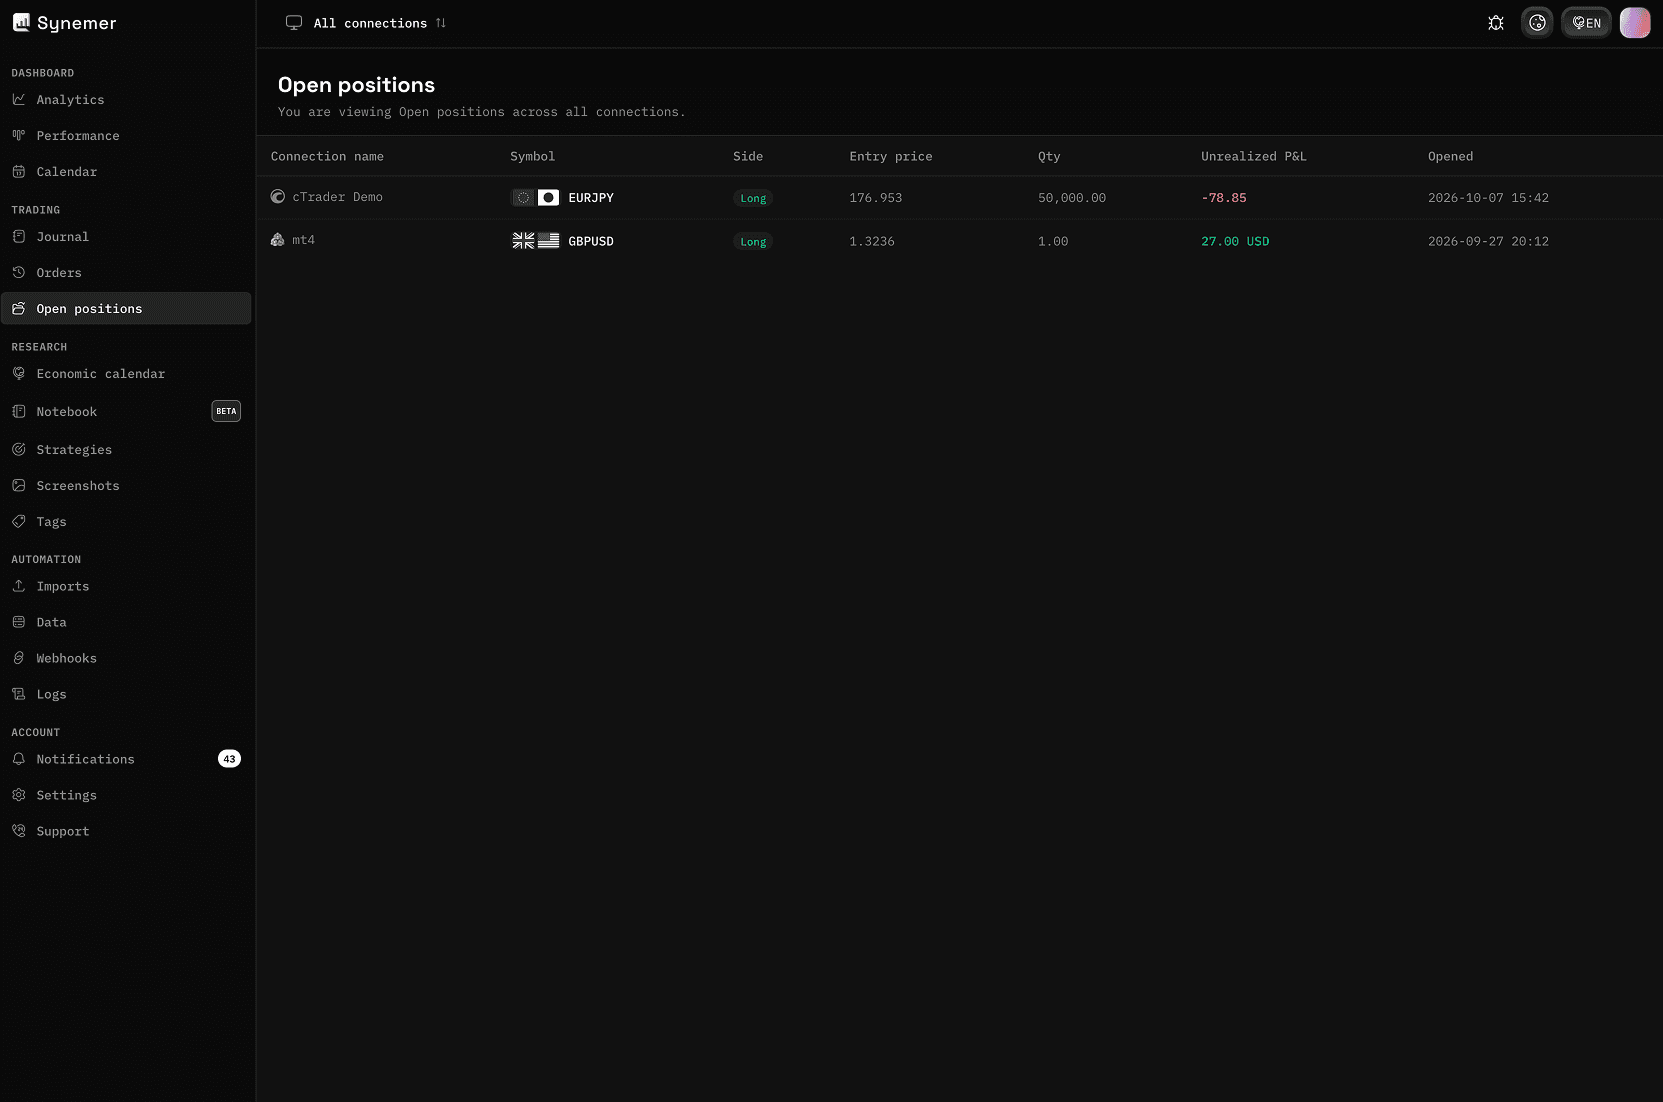Click the Entry price column header
This screenshot has width=1663, height=1102.
click(x=891, y=157)
